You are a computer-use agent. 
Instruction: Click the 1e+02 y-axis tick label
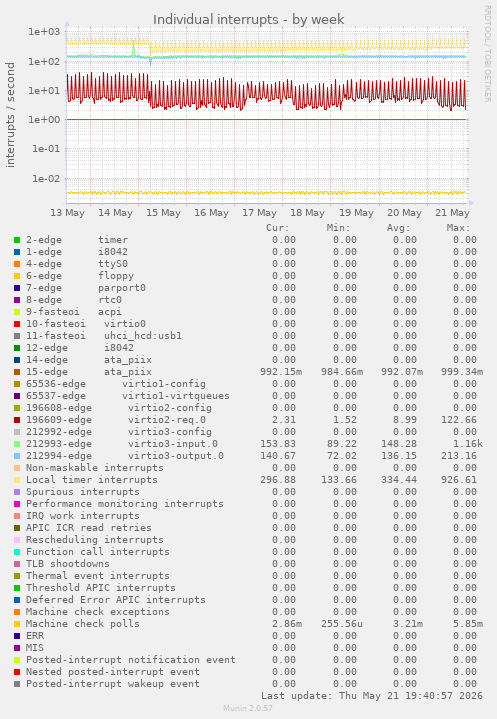click(44, 61)
